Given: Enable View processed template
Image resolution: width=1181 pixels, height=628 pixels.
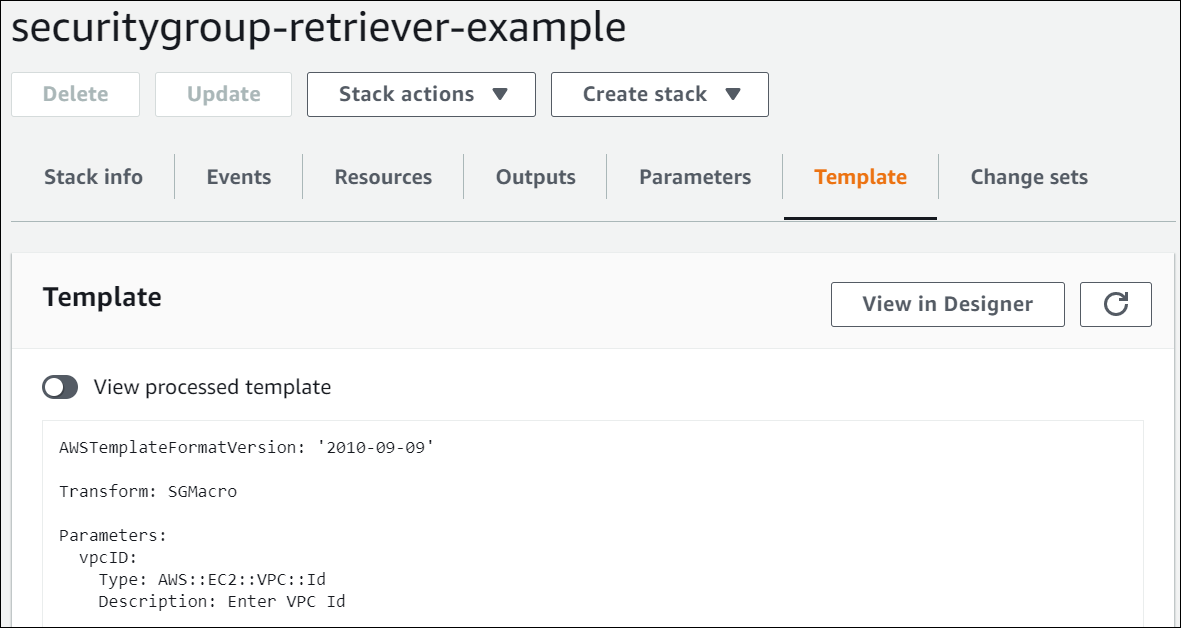Looking at the screenshot, I should point(60,386).
